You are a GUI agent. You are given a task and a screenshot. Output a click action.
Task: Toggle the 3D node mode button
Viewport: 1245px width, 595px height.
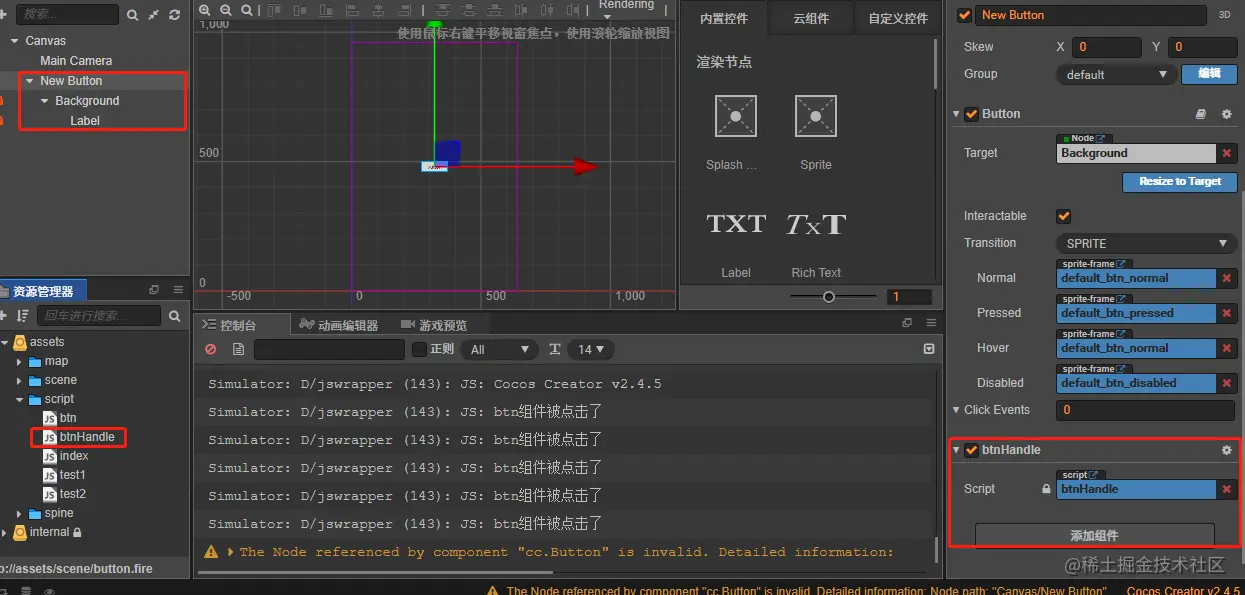tap(1225, 15)
